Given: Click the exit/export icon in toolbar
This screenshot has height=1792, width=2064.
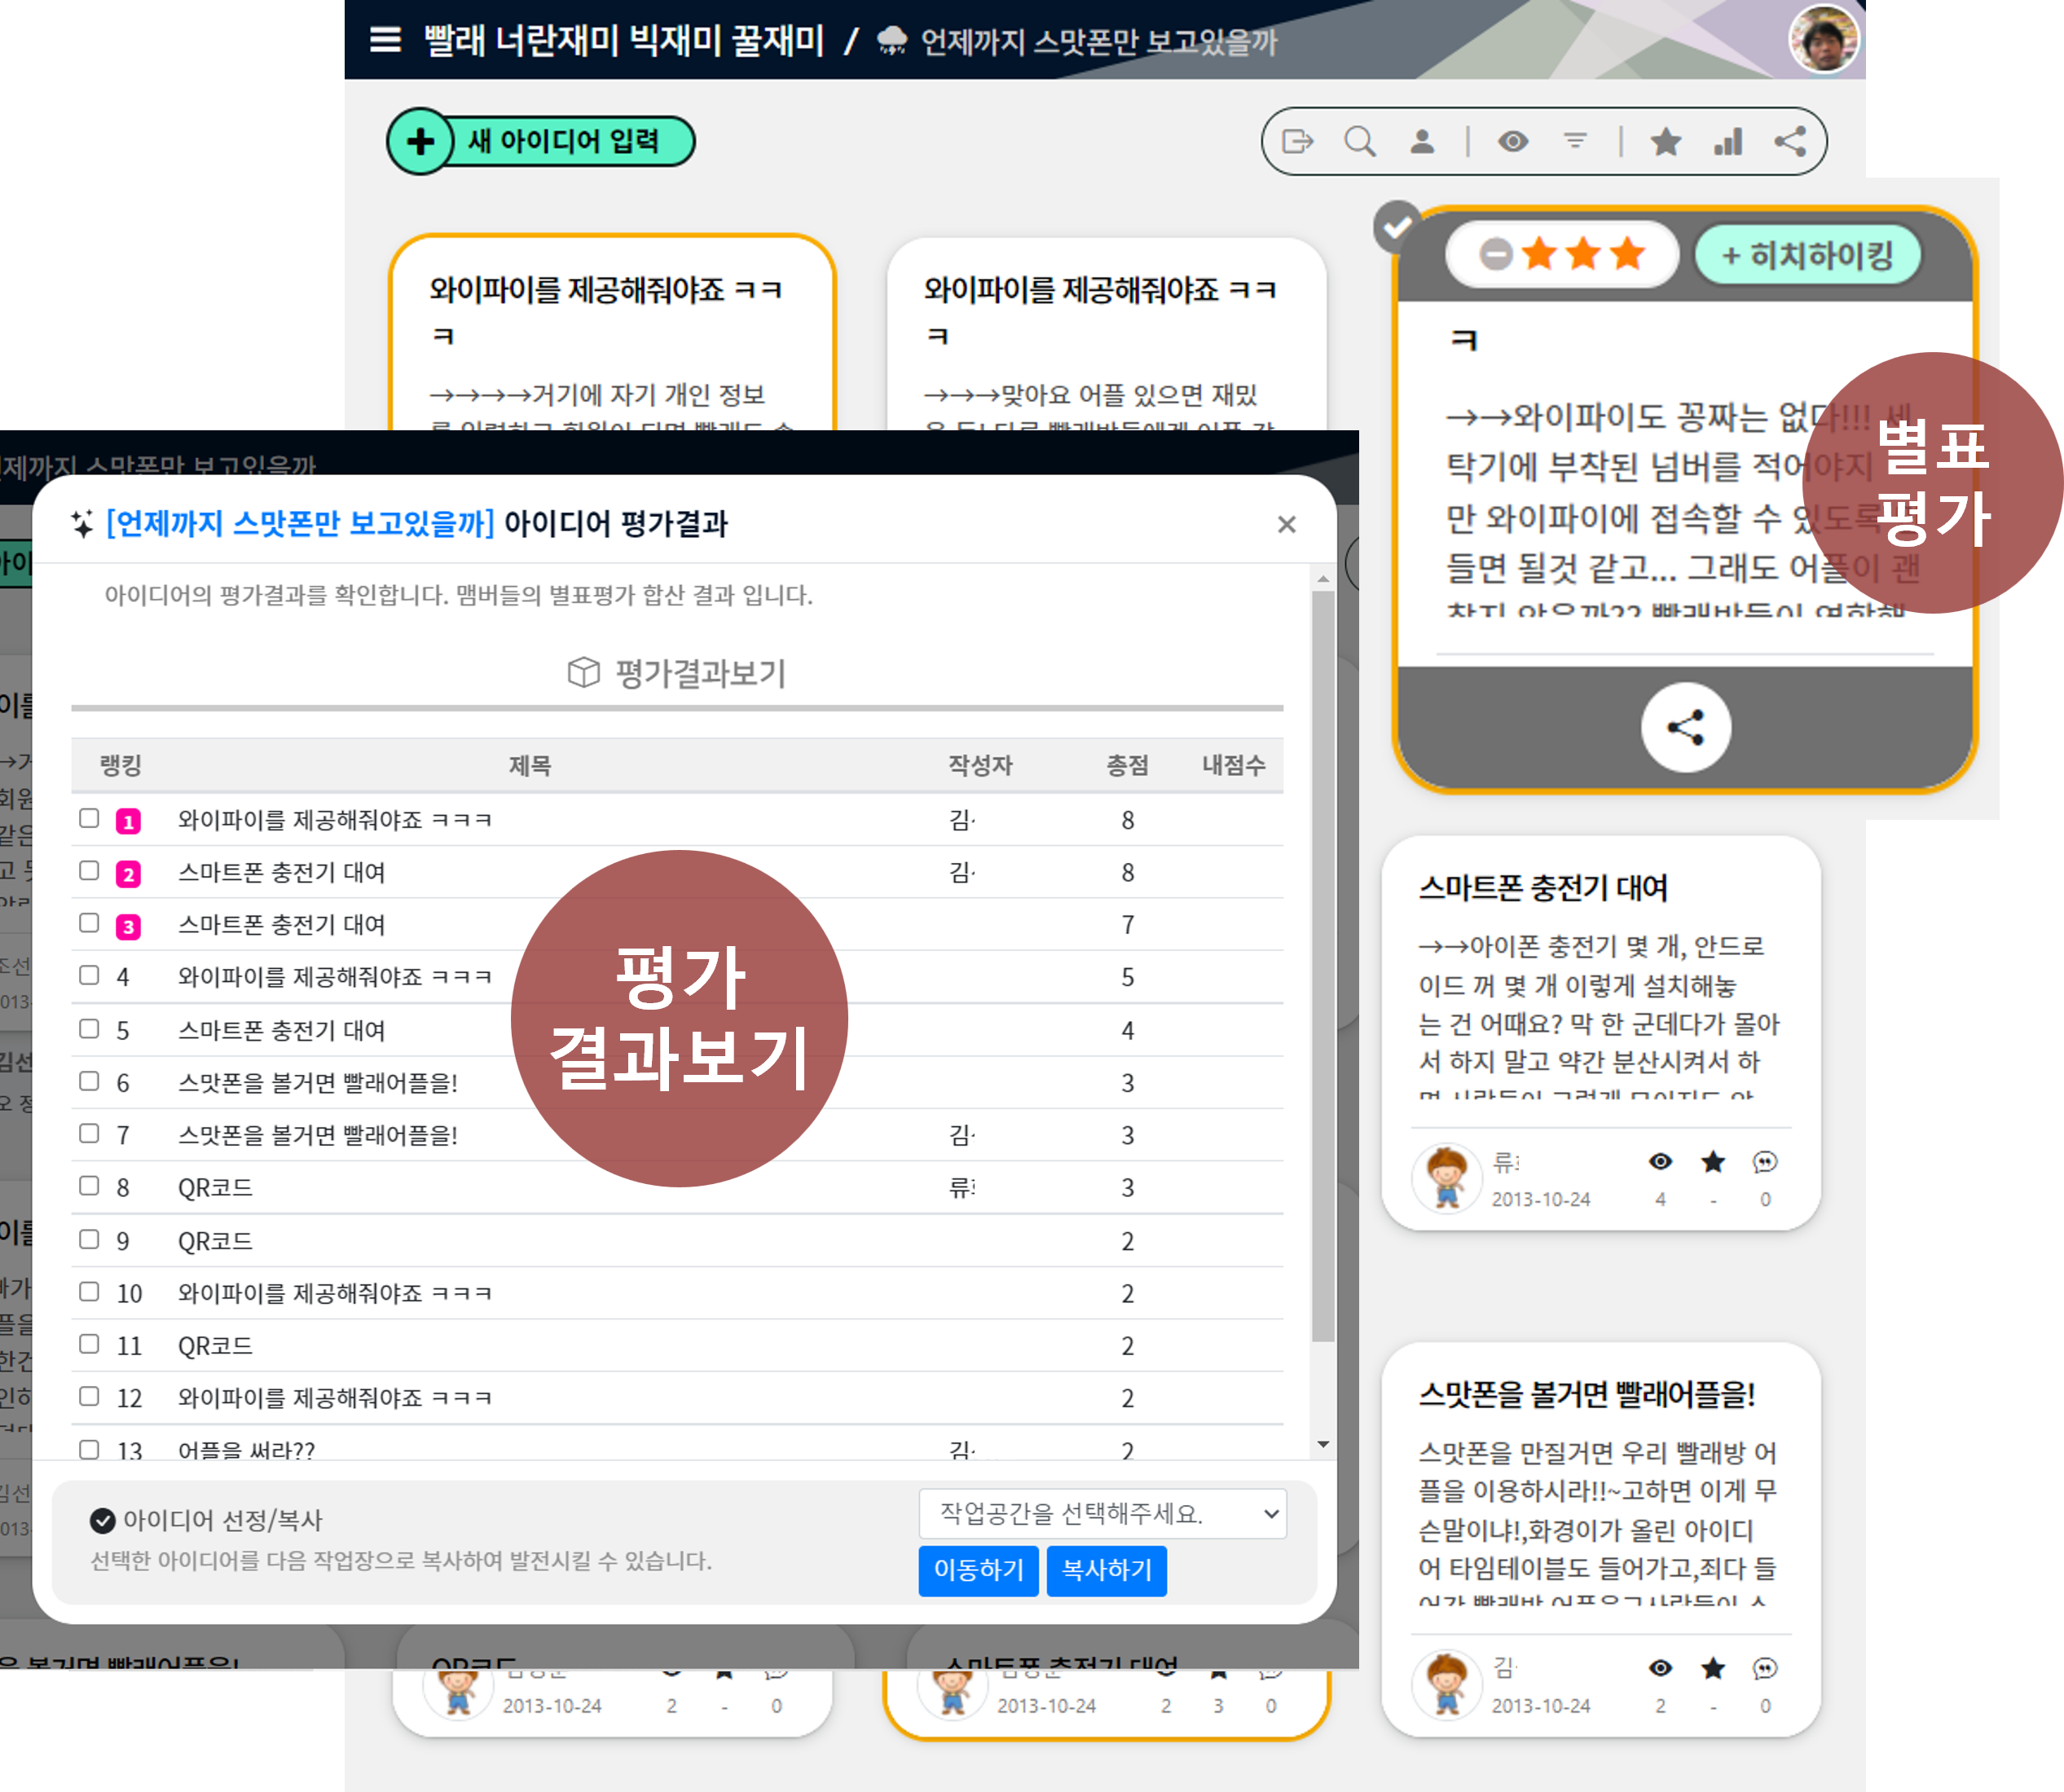Looking at the screenshot, I should click(1297, 141).
